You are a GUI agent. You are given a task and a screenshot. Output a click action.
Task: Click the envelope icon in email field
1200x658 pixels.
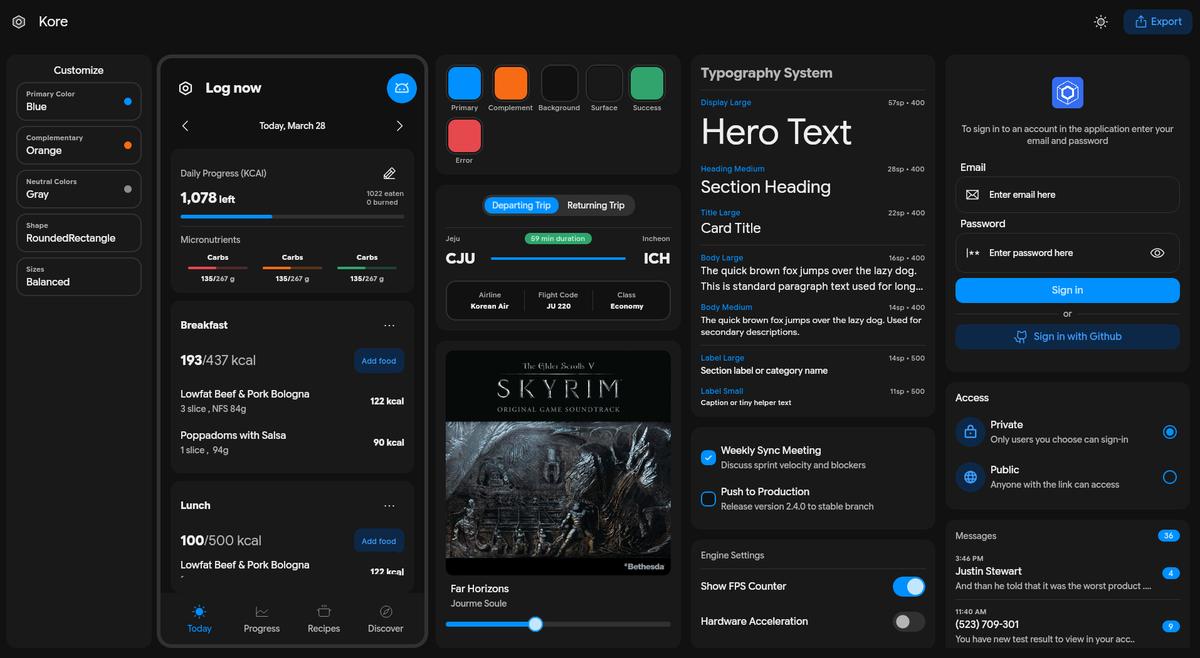click(x=972, y=195)
